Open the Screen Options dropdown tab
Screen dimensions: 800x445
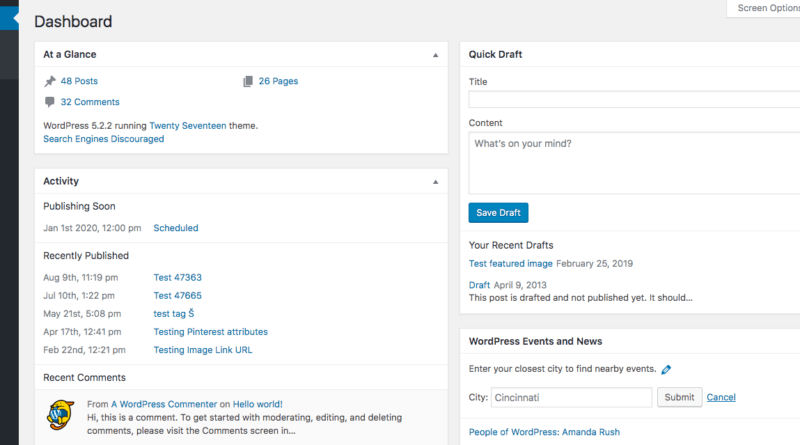click(x=765, y=8)
